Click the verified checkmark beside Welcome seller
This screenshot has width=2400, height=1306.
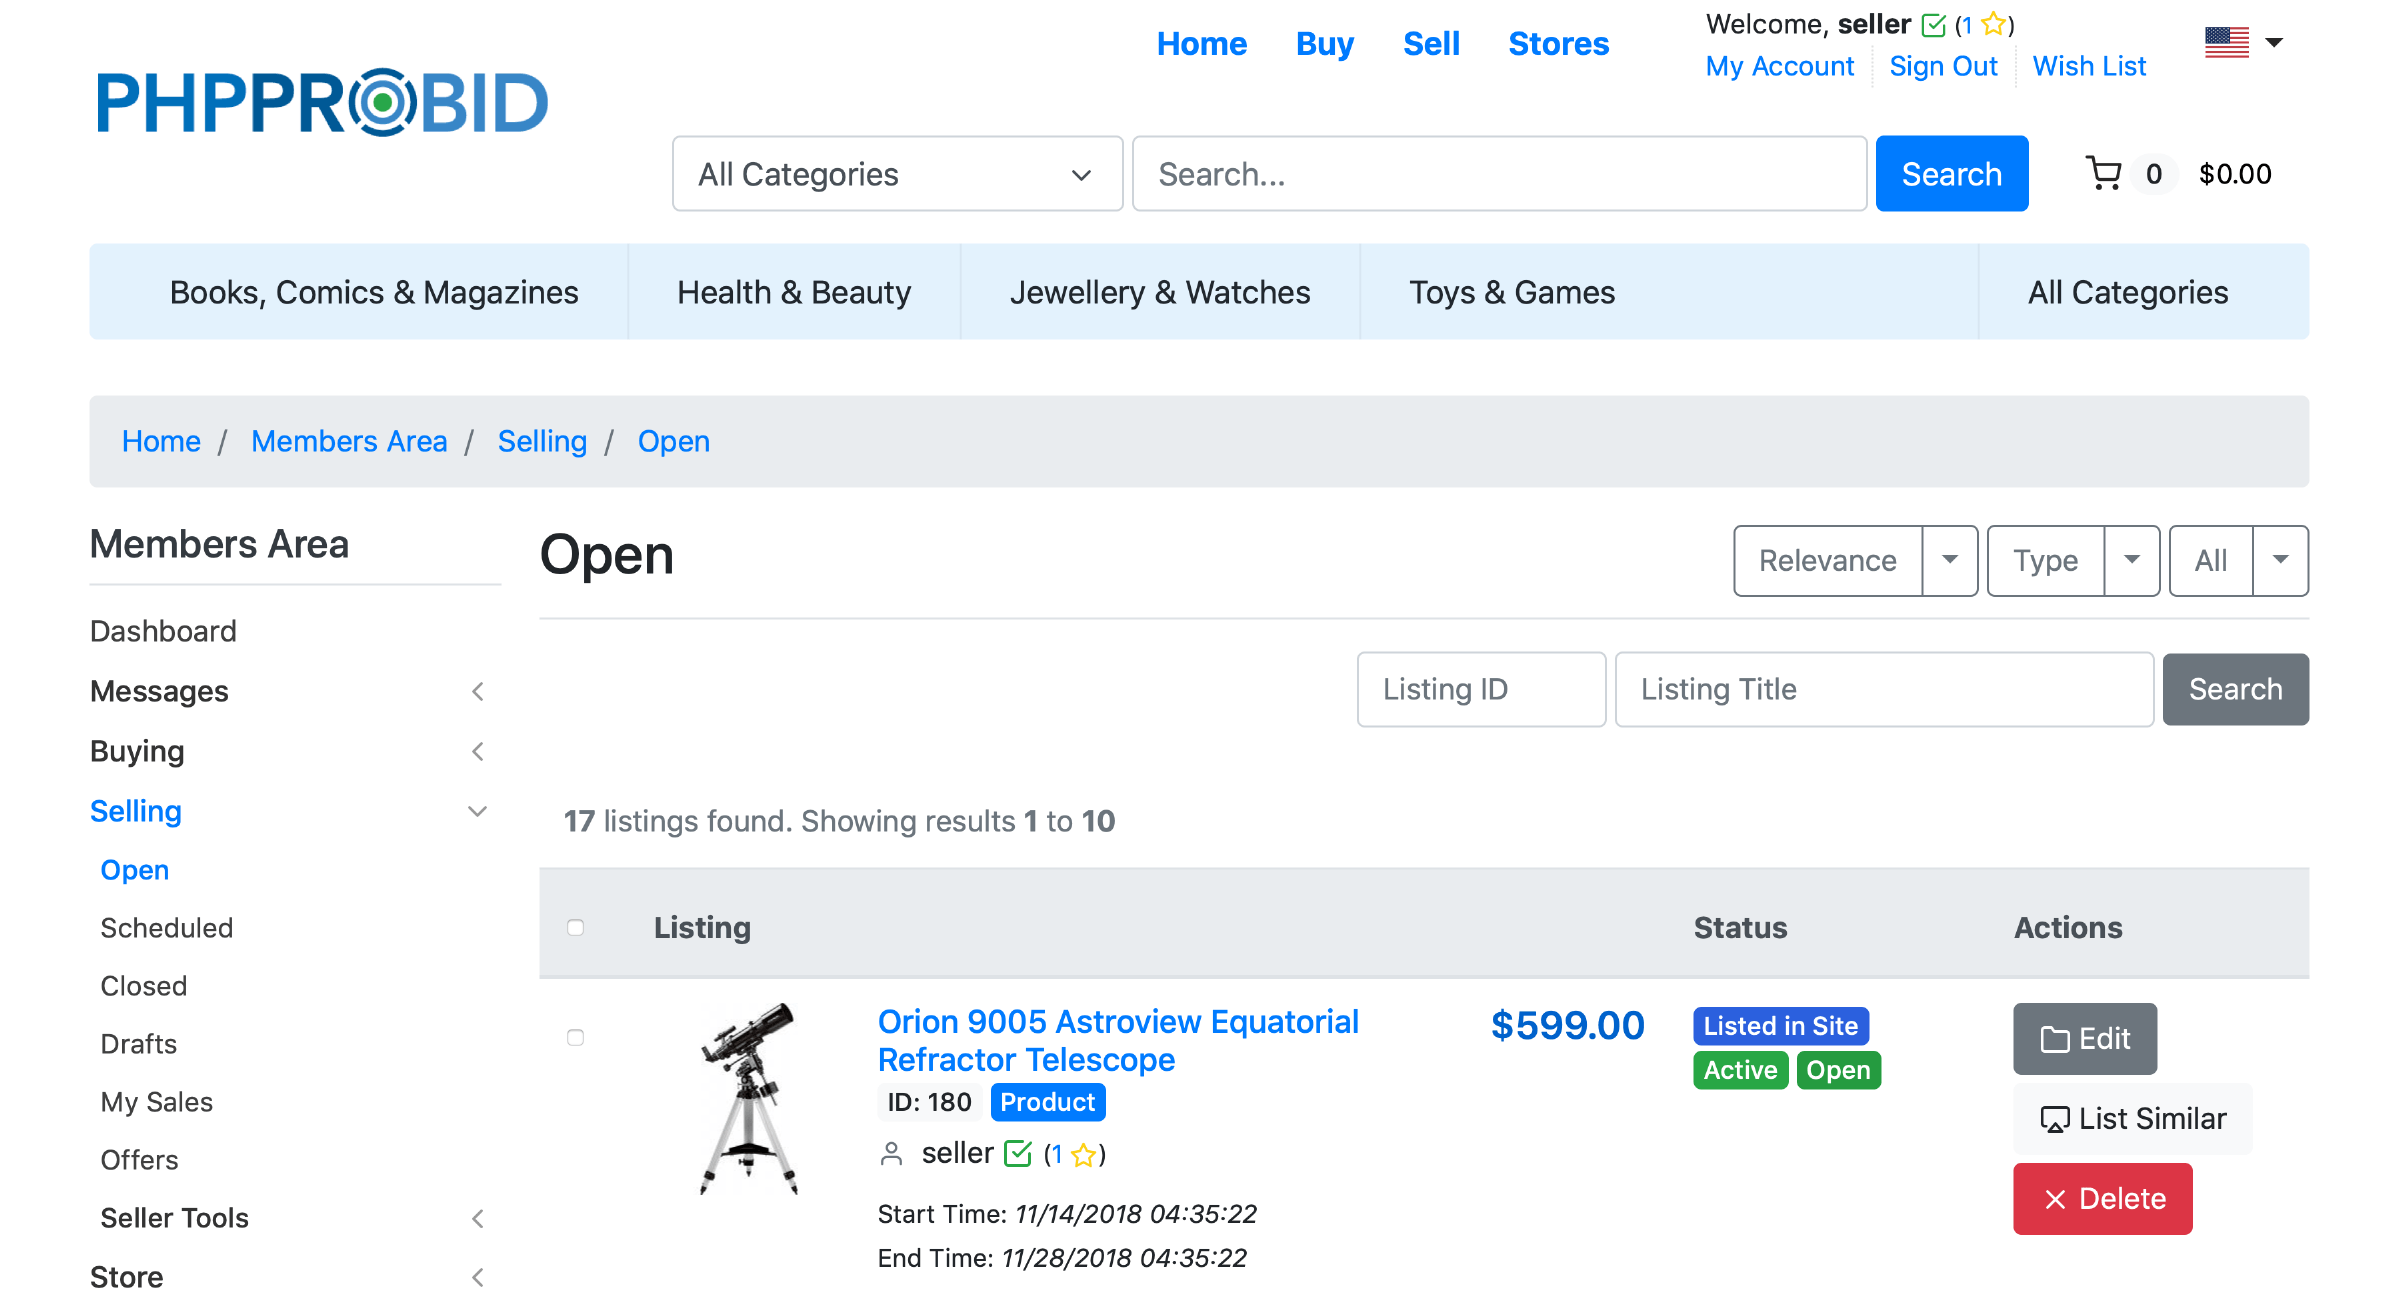click(x=1934, y=25)
